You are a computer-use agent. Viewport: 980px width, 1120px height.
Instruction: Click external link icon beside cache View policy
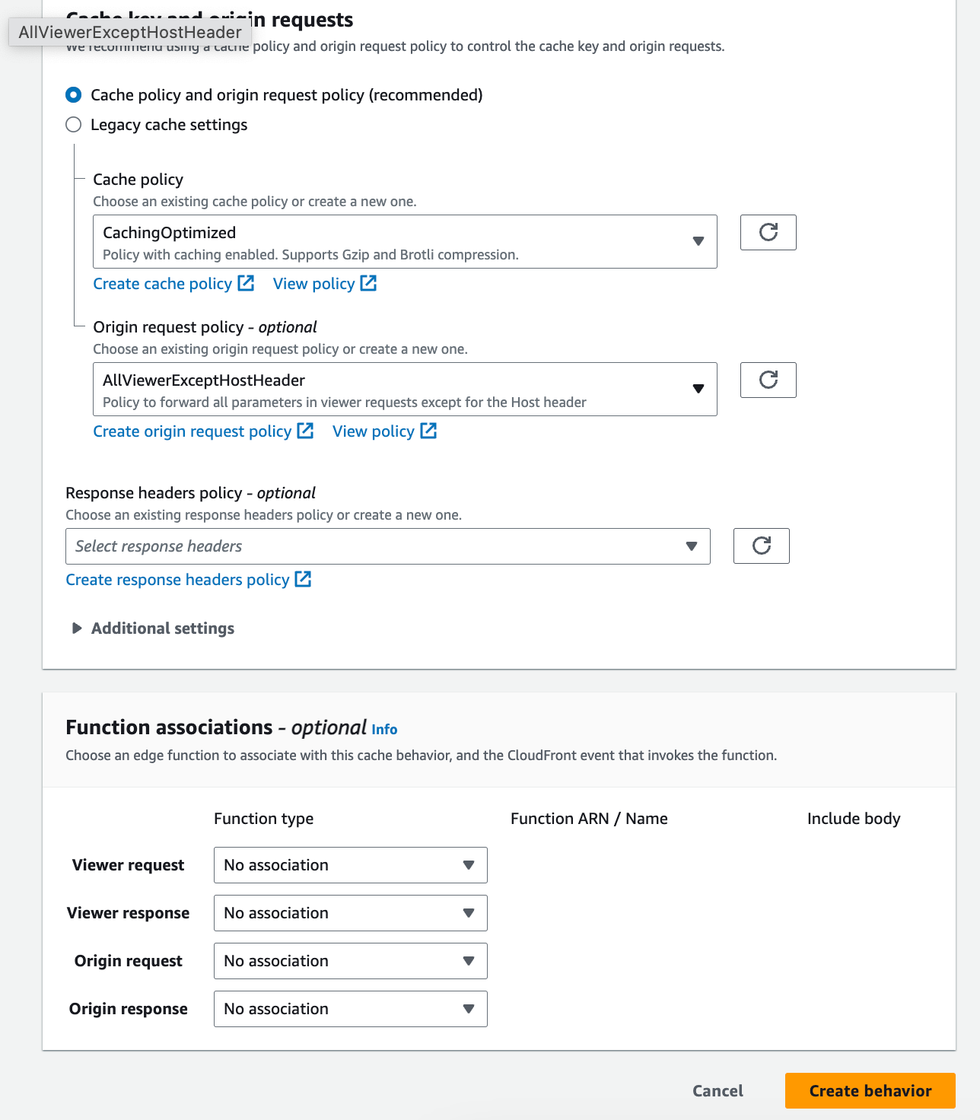coord(369,284)
